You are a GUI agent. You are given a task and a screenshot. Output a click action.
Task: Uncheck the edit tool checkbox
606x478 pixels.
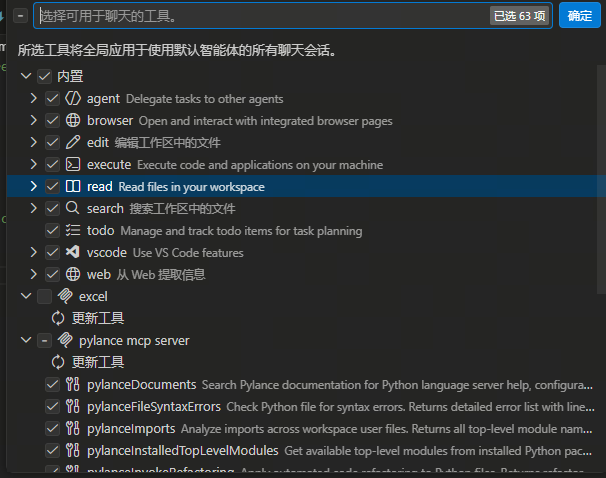tap(52, 143)
